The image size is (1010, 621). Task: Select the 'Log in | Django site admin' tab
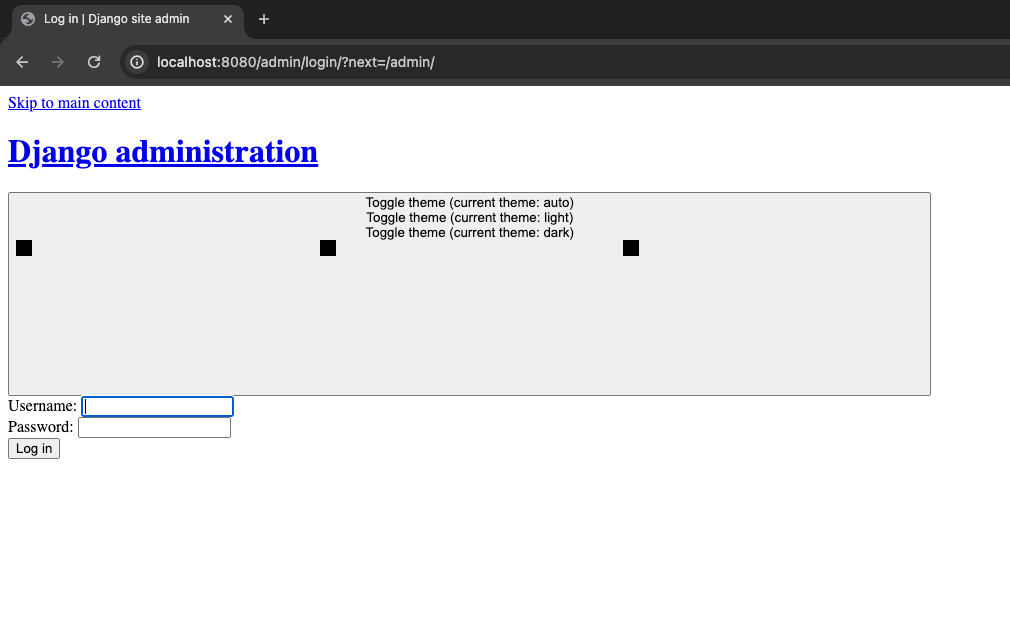point(116,19)
